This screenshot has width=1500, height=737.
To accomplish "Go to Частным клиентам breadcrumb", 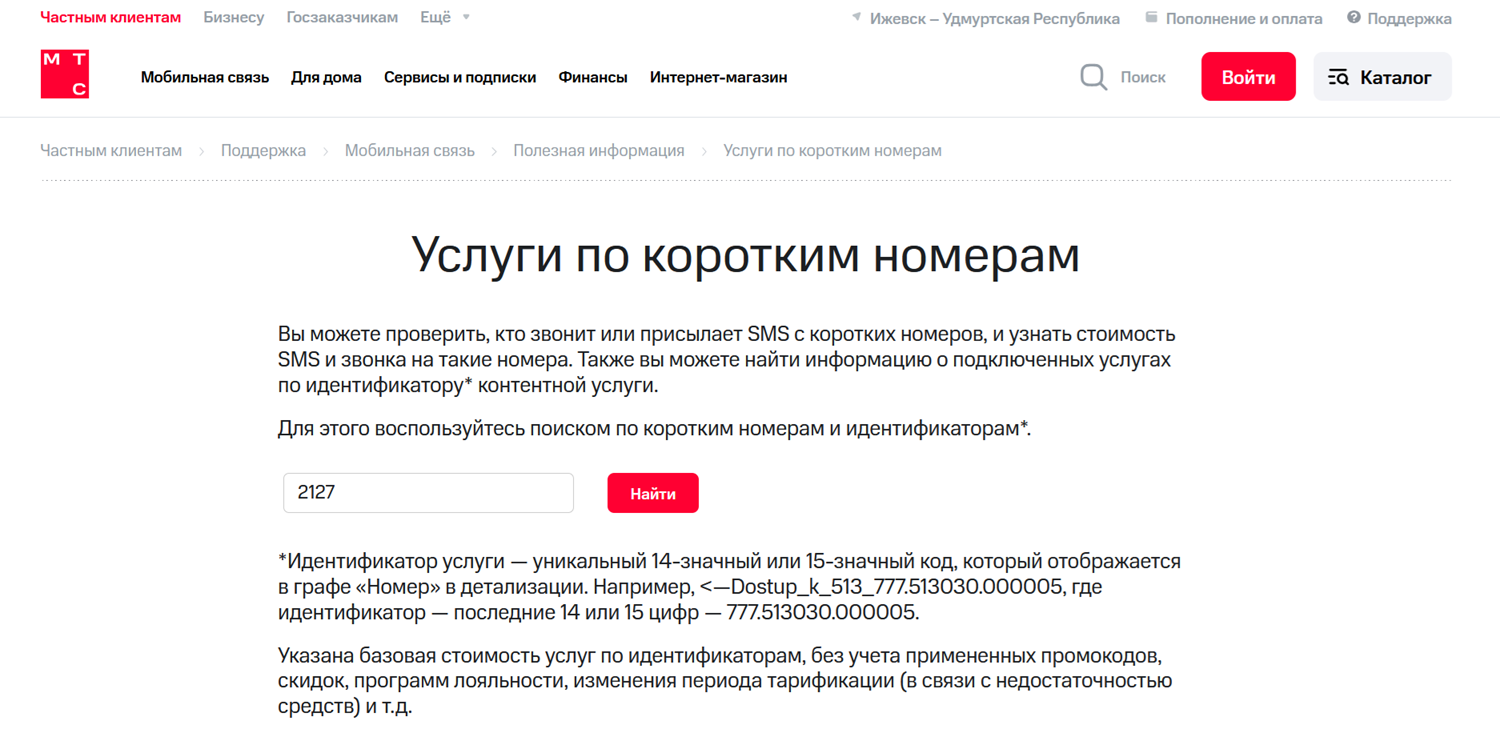I will (111, 151).
